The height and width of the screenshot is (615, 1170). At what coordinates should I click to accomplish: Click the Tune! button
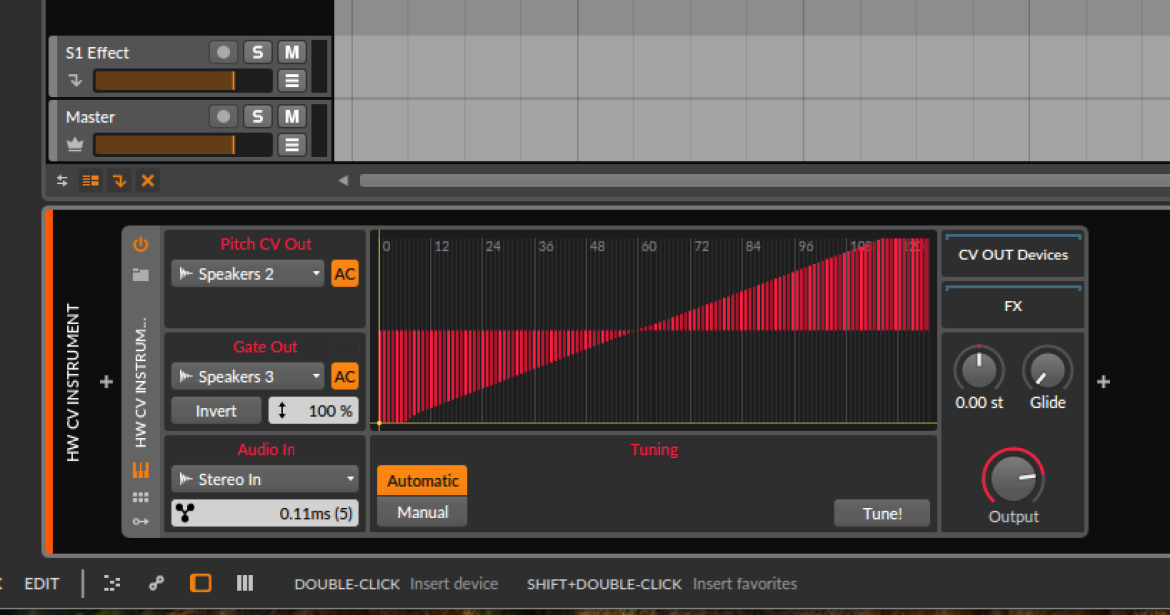tap(883, 513)
